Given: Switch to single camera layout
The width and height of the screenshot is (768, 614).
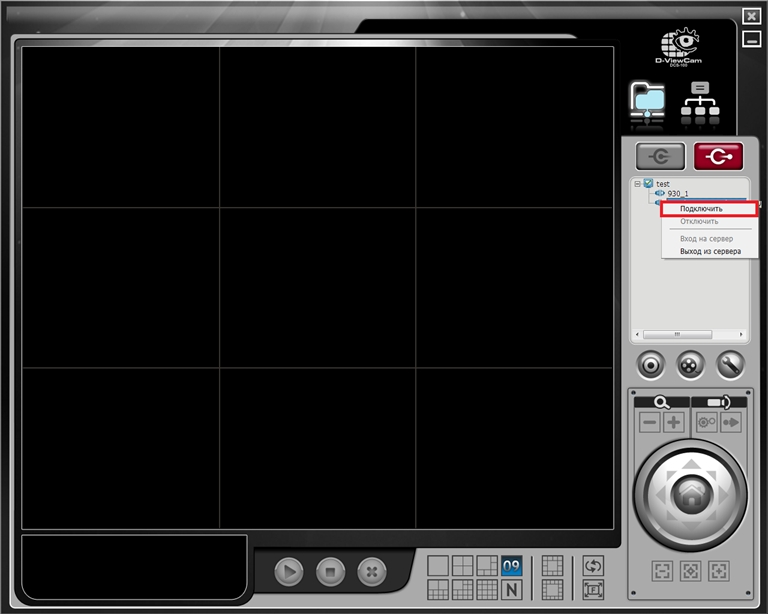Looking at the screenshot, I should 438,565.
